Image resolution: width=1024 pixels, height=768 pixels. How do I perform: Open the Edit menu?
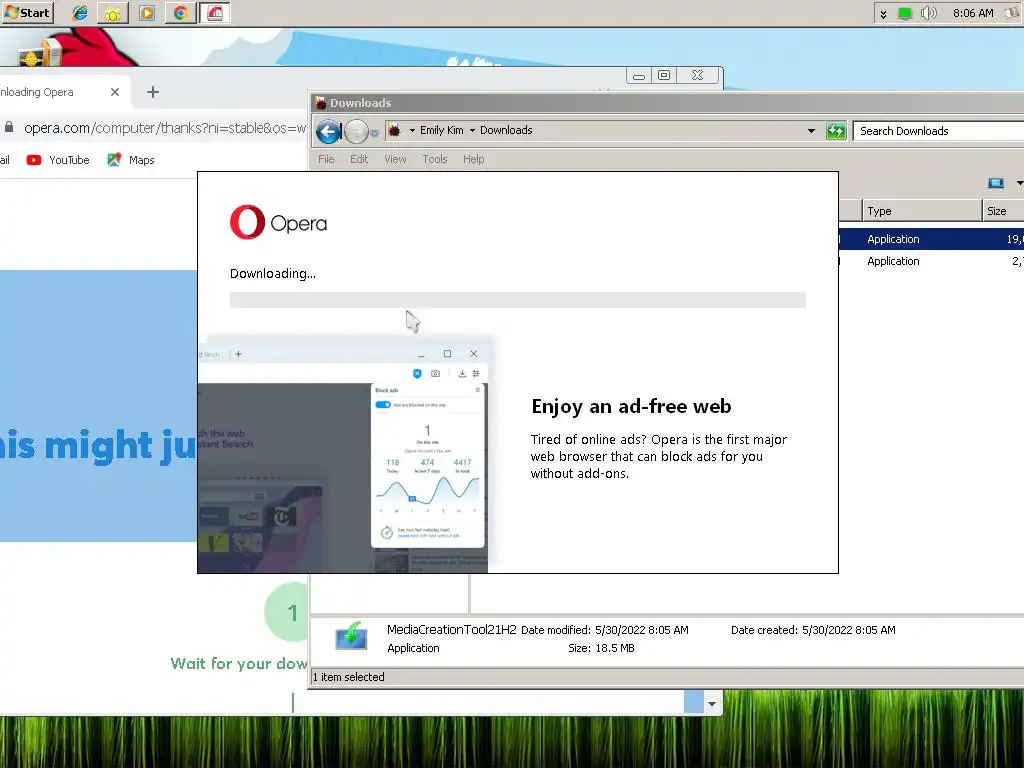[359, 159]
